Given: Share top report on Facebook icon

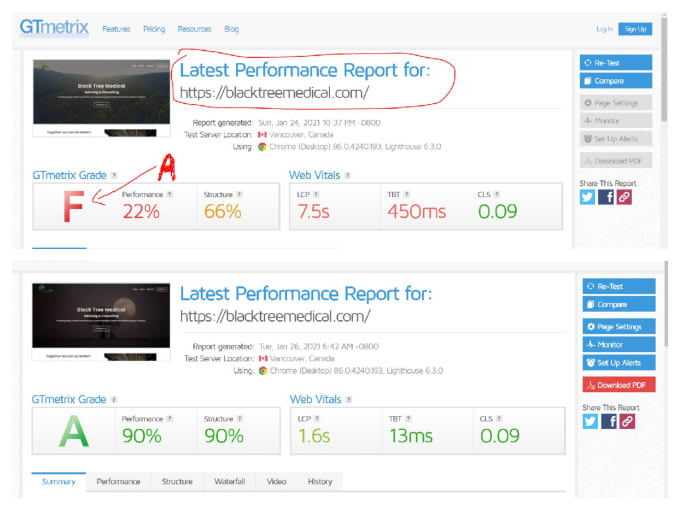Looking at the screenshot, I should point(606,197).
